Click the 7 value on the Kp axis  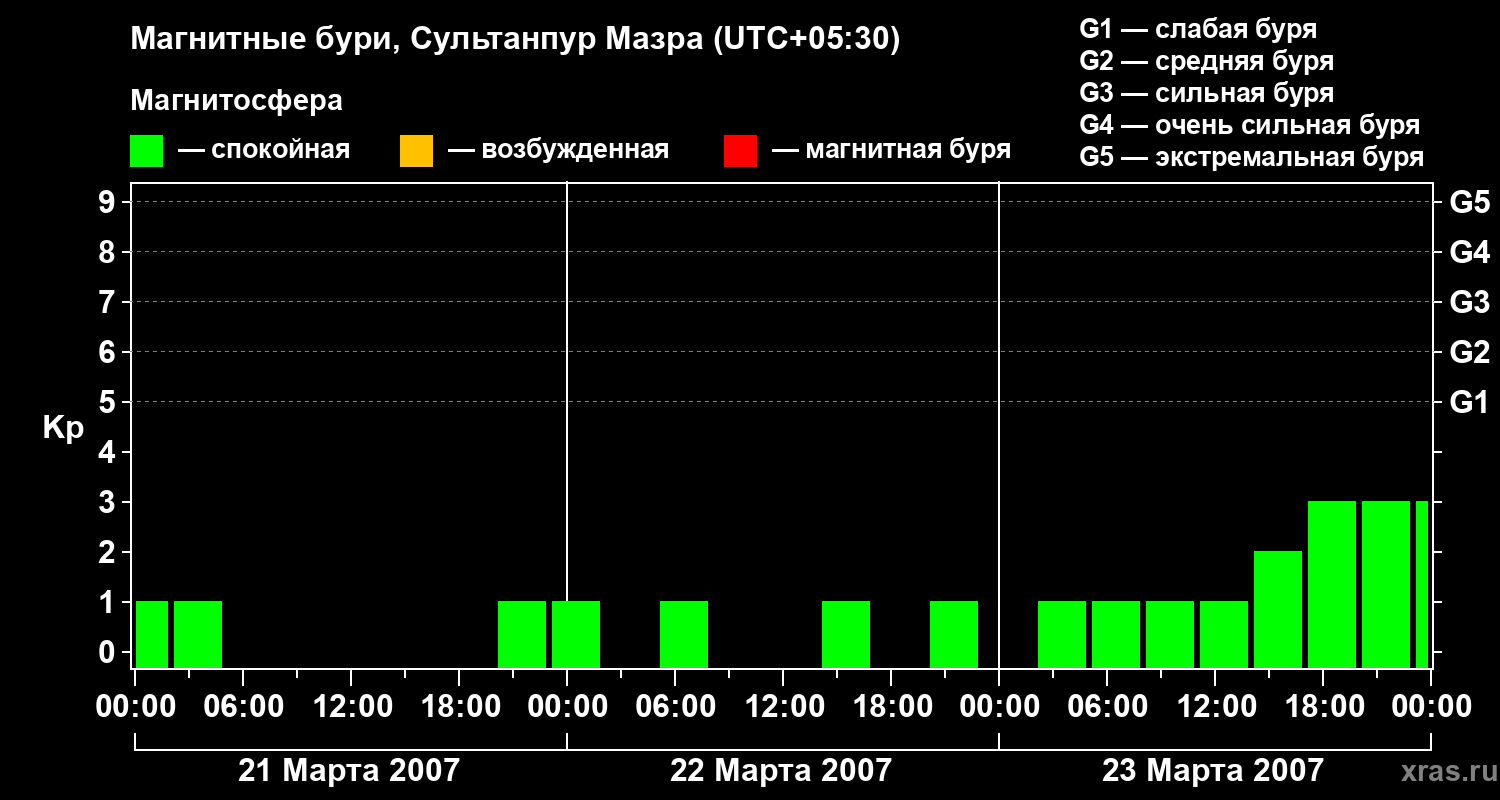tap(109, 302)
